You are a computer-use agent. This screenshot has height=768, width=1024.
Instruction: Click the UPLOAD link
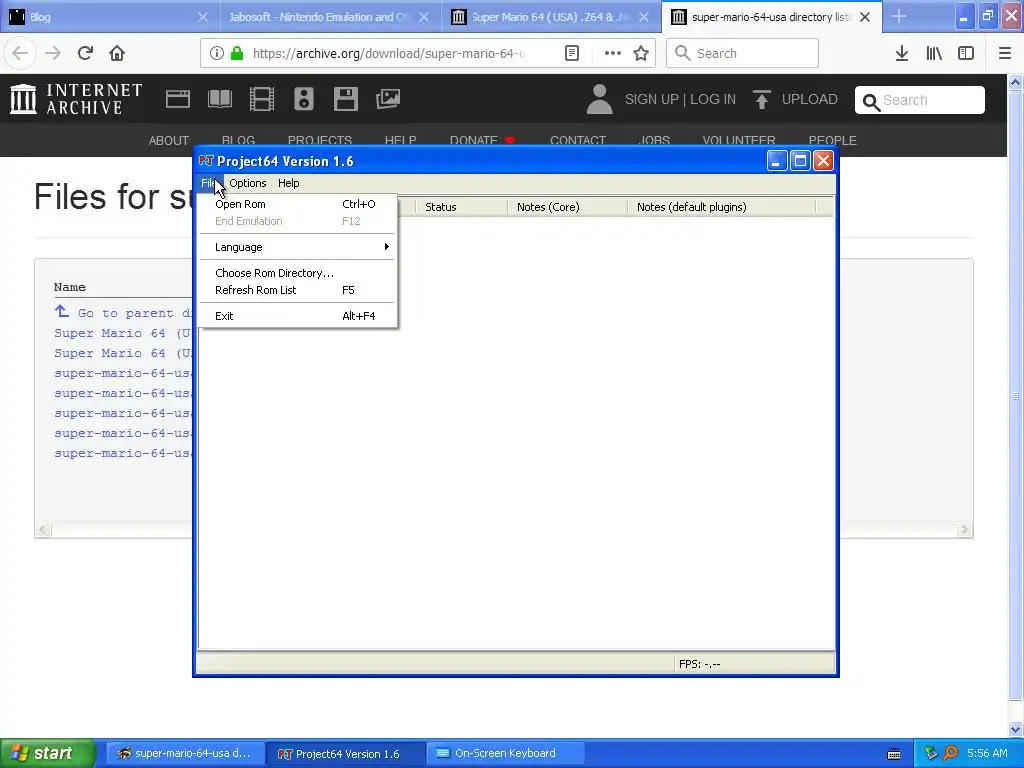795,99
